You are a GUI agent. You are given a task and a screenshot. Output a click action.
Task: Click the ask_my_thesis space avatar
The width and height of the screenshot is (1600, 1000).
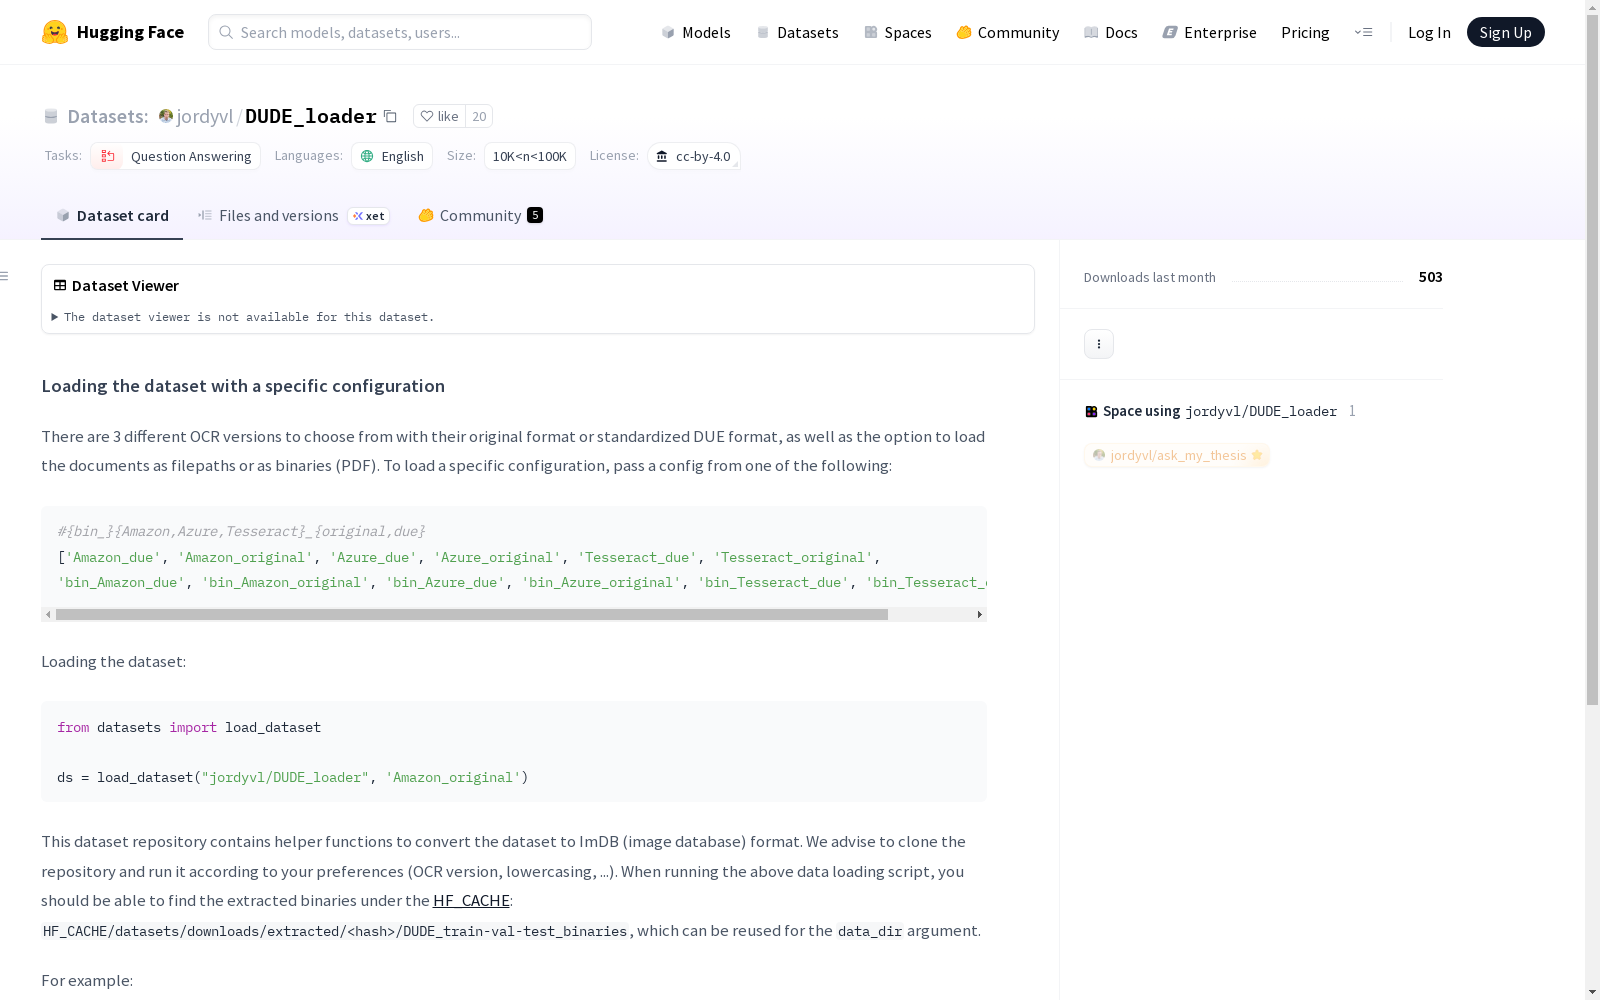pyautogui.click(x=1099, y=455)
